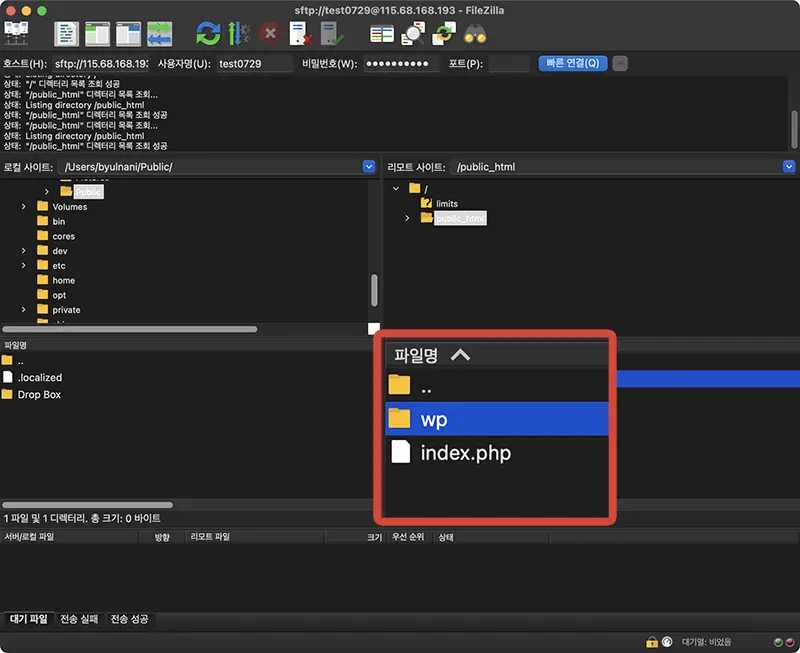The height and width of the screenshot is (653, 800).
Task: Reconnect to the last server
Action: pyautogui.click(x=332, y=34)
